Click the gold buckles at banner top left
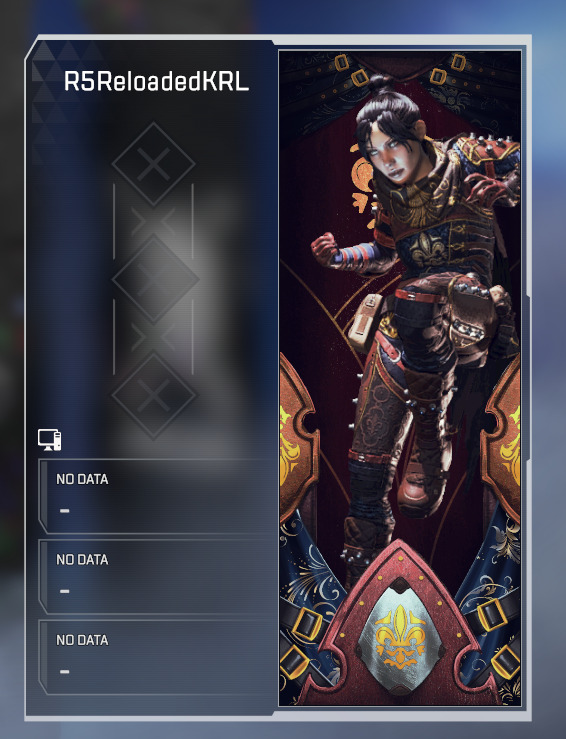This screenshot has height=739, width=566. 351,70
